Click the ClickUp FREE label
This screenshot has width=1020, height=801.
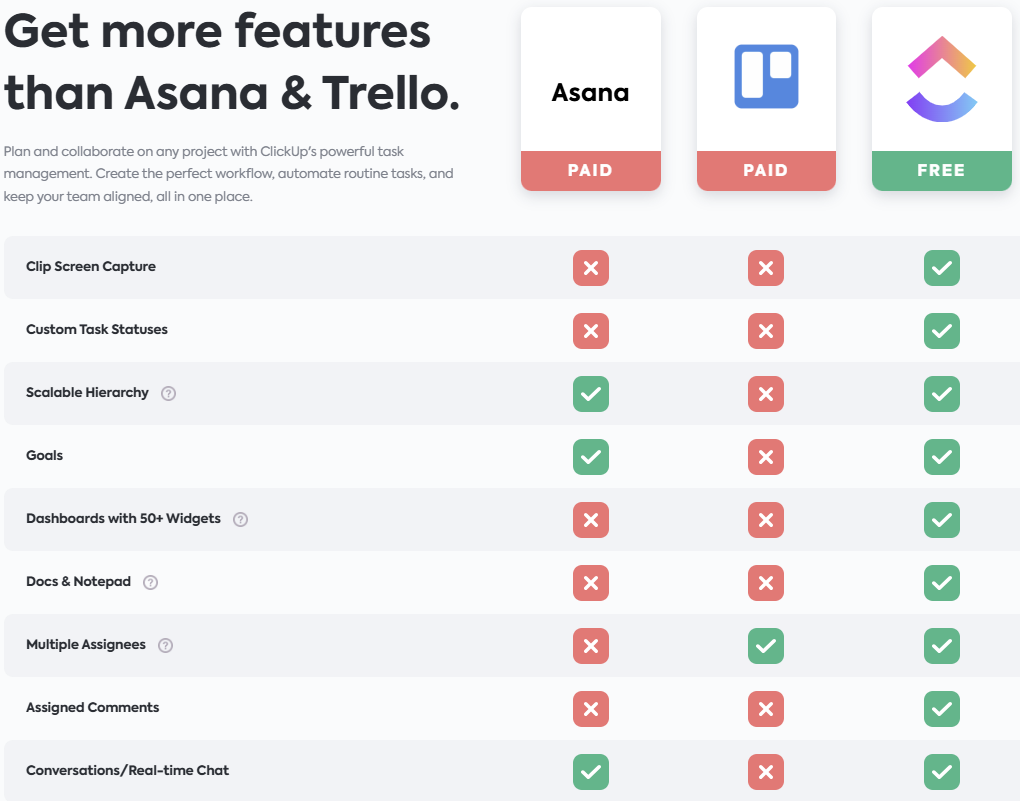pyautogui.click(x=942, y=170)
